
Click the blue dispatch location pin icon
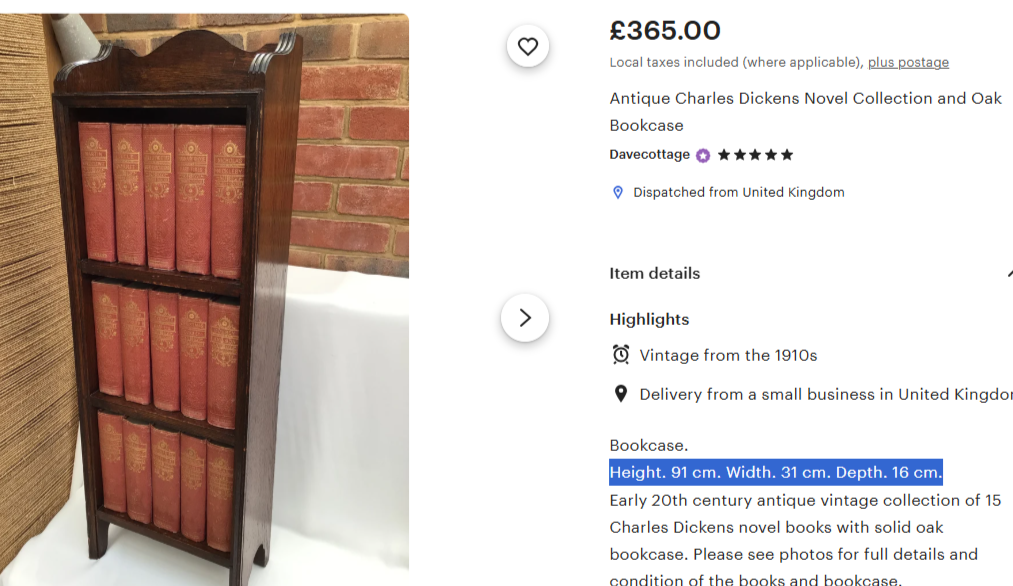(618, 192)
